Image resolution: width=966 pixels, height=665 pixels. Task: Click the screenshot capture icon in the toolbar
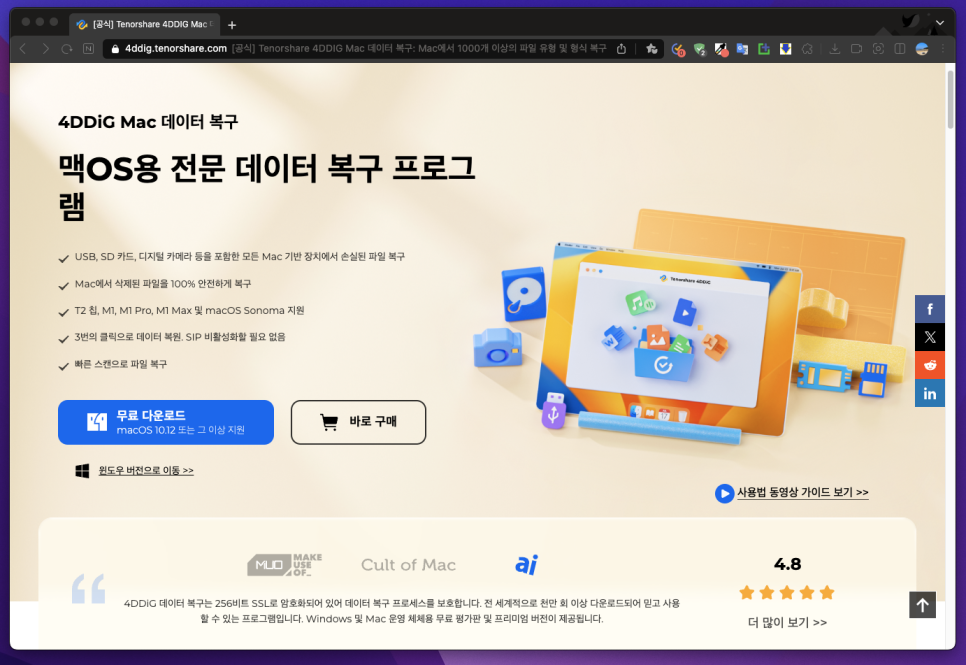pos(878,49)
